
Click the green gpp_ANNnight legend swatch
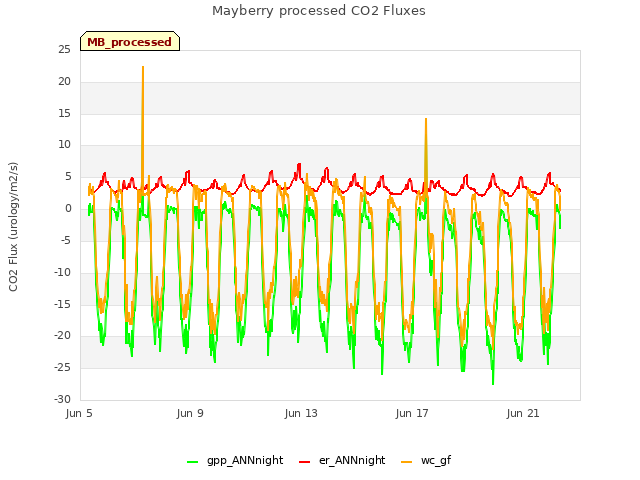(x=192, y=462)
